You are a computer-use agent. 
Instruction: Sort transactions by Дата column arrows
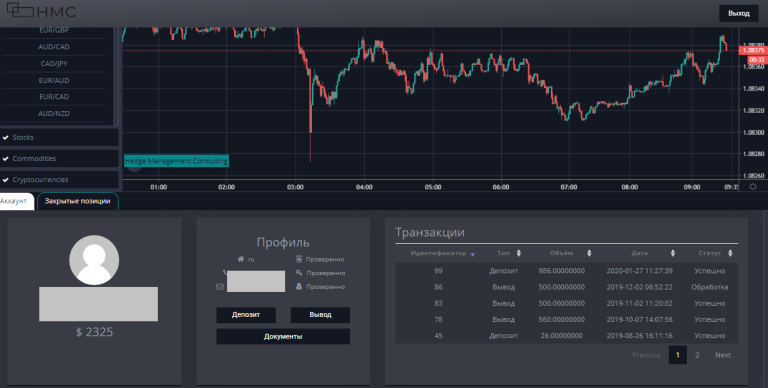[672, 253]
